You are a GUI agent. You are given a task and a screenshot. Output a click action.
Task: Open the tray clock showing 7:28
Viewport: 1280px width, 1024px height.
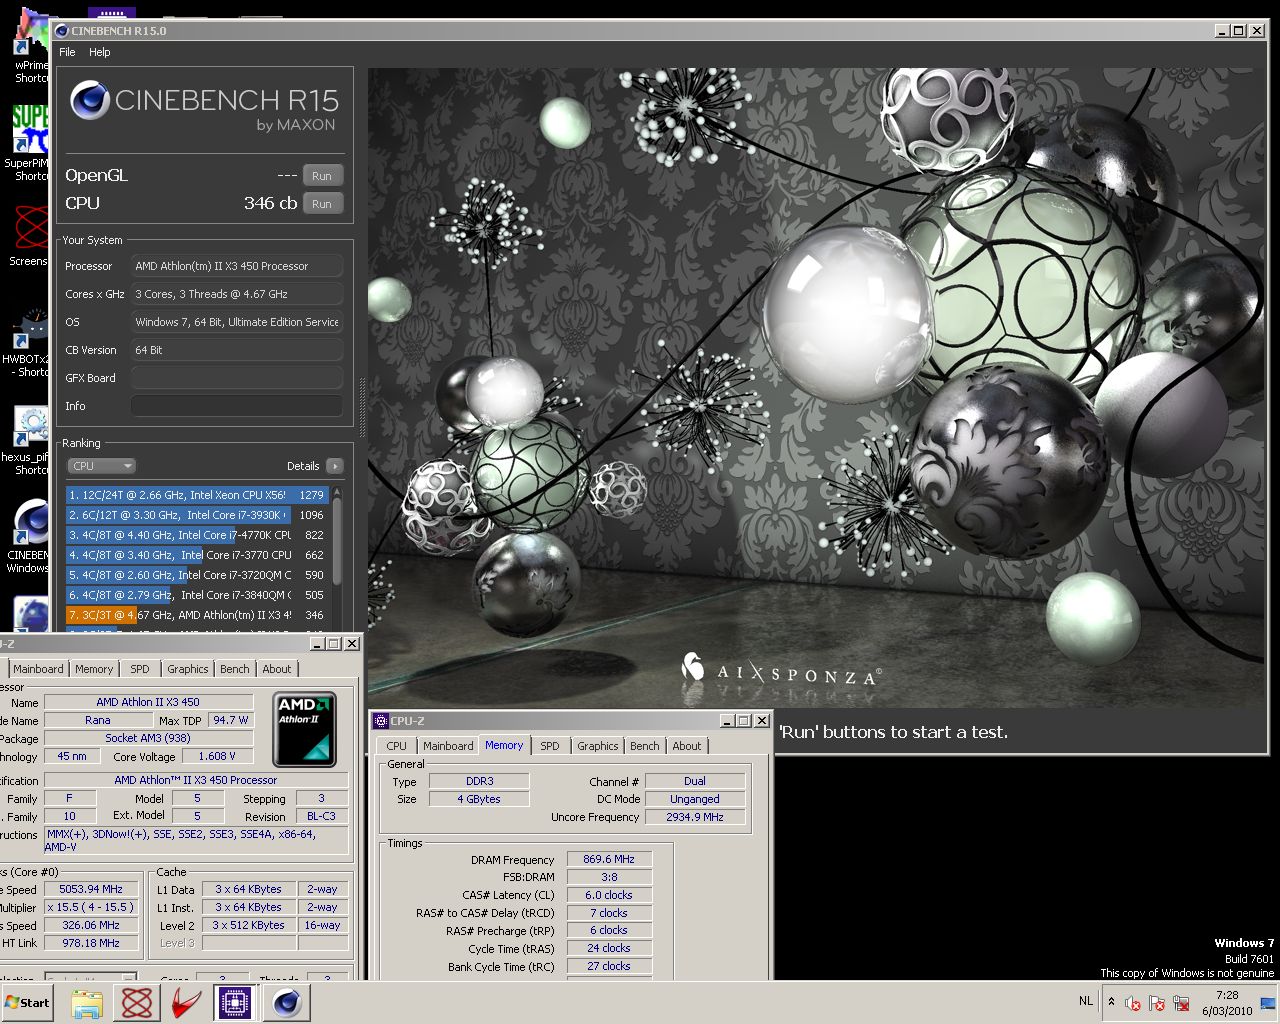tap(1227, 1003)
